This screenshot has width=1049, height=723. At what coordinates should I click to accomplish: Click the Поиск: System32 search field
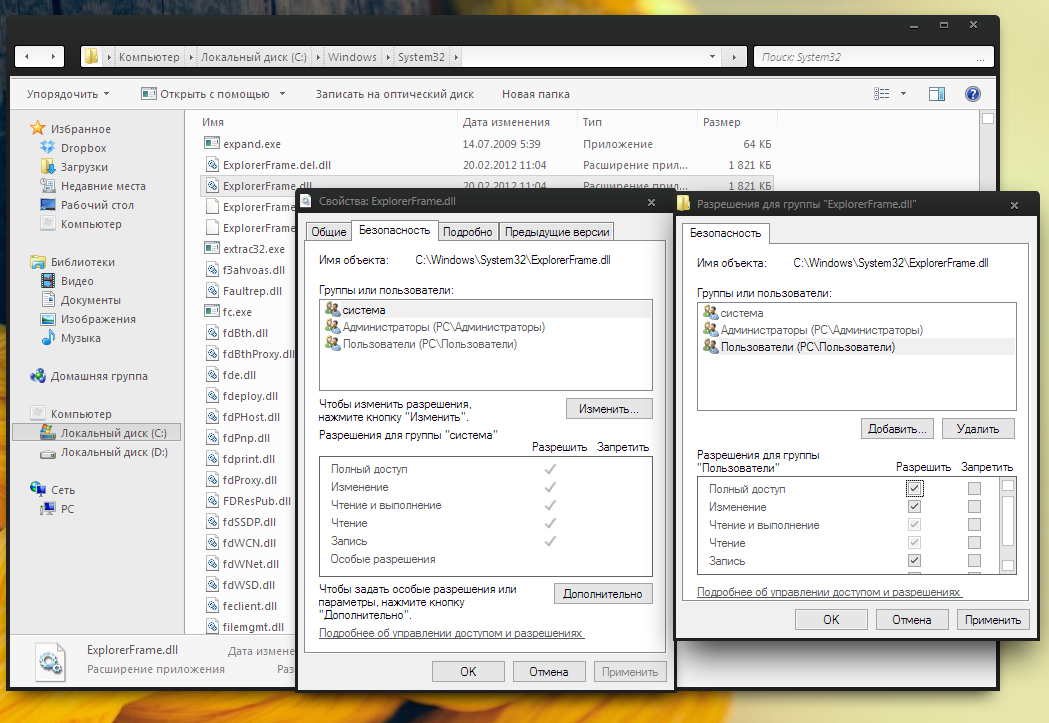pos(874,57)
